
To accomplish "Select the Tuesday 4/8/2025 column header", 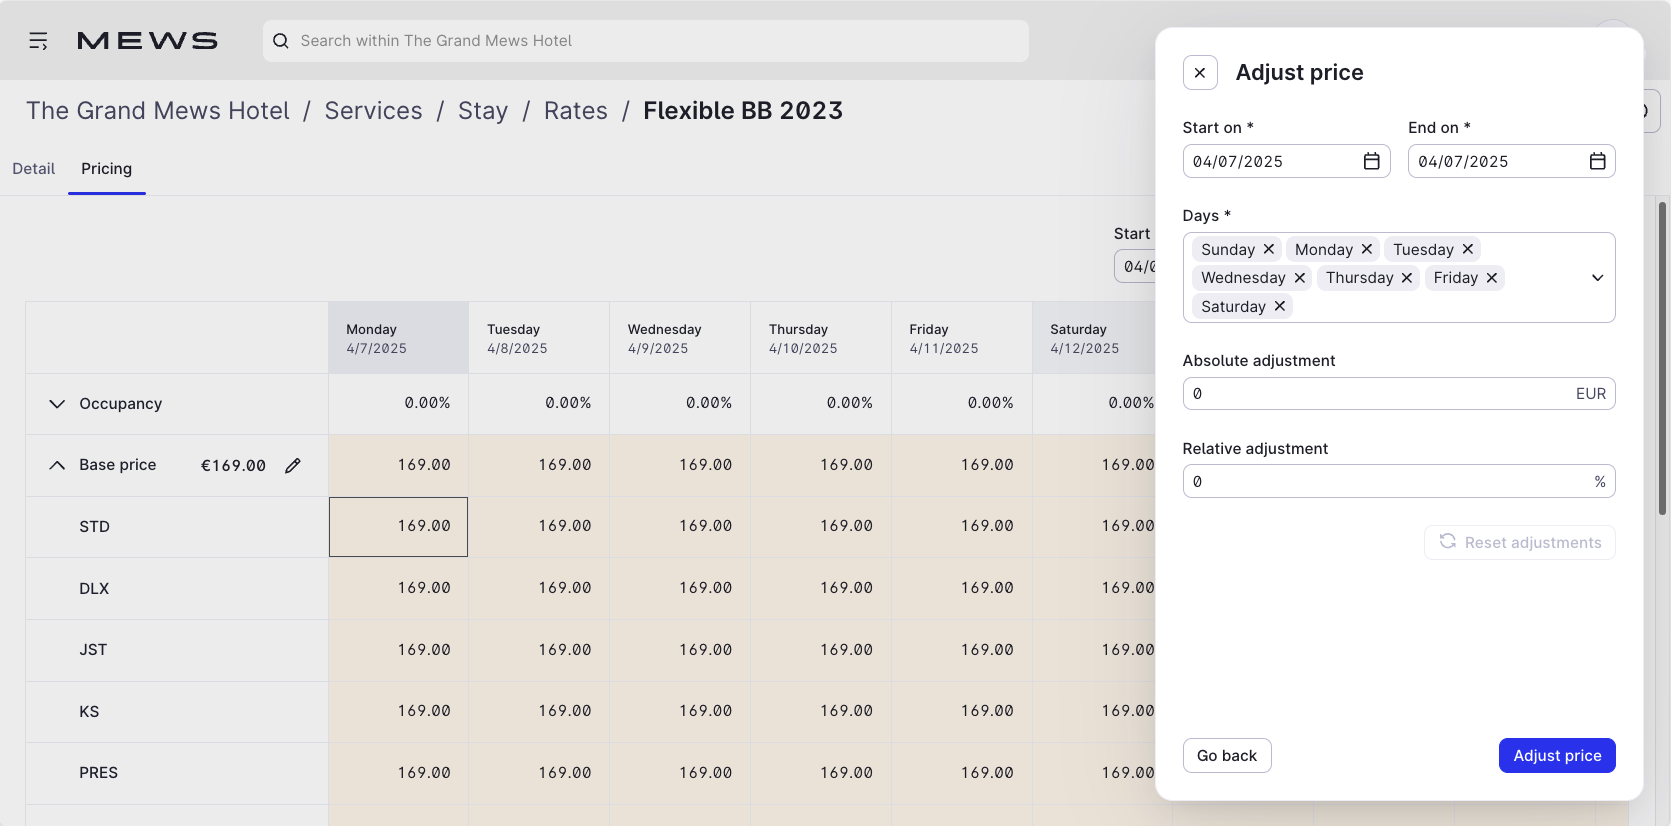I will click(x=539, y=338).
